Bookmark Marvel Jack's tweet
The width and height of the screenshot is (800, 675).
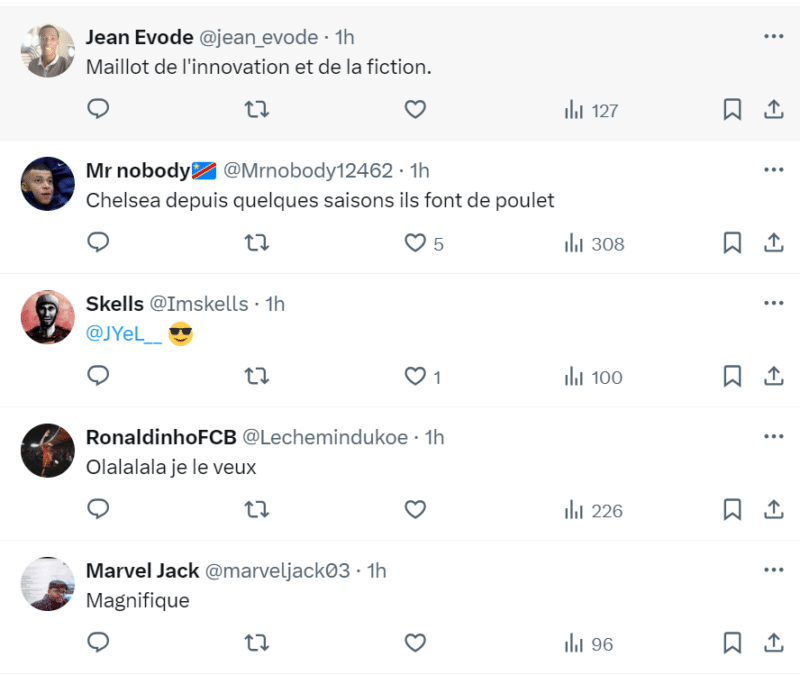coord(732,644)
